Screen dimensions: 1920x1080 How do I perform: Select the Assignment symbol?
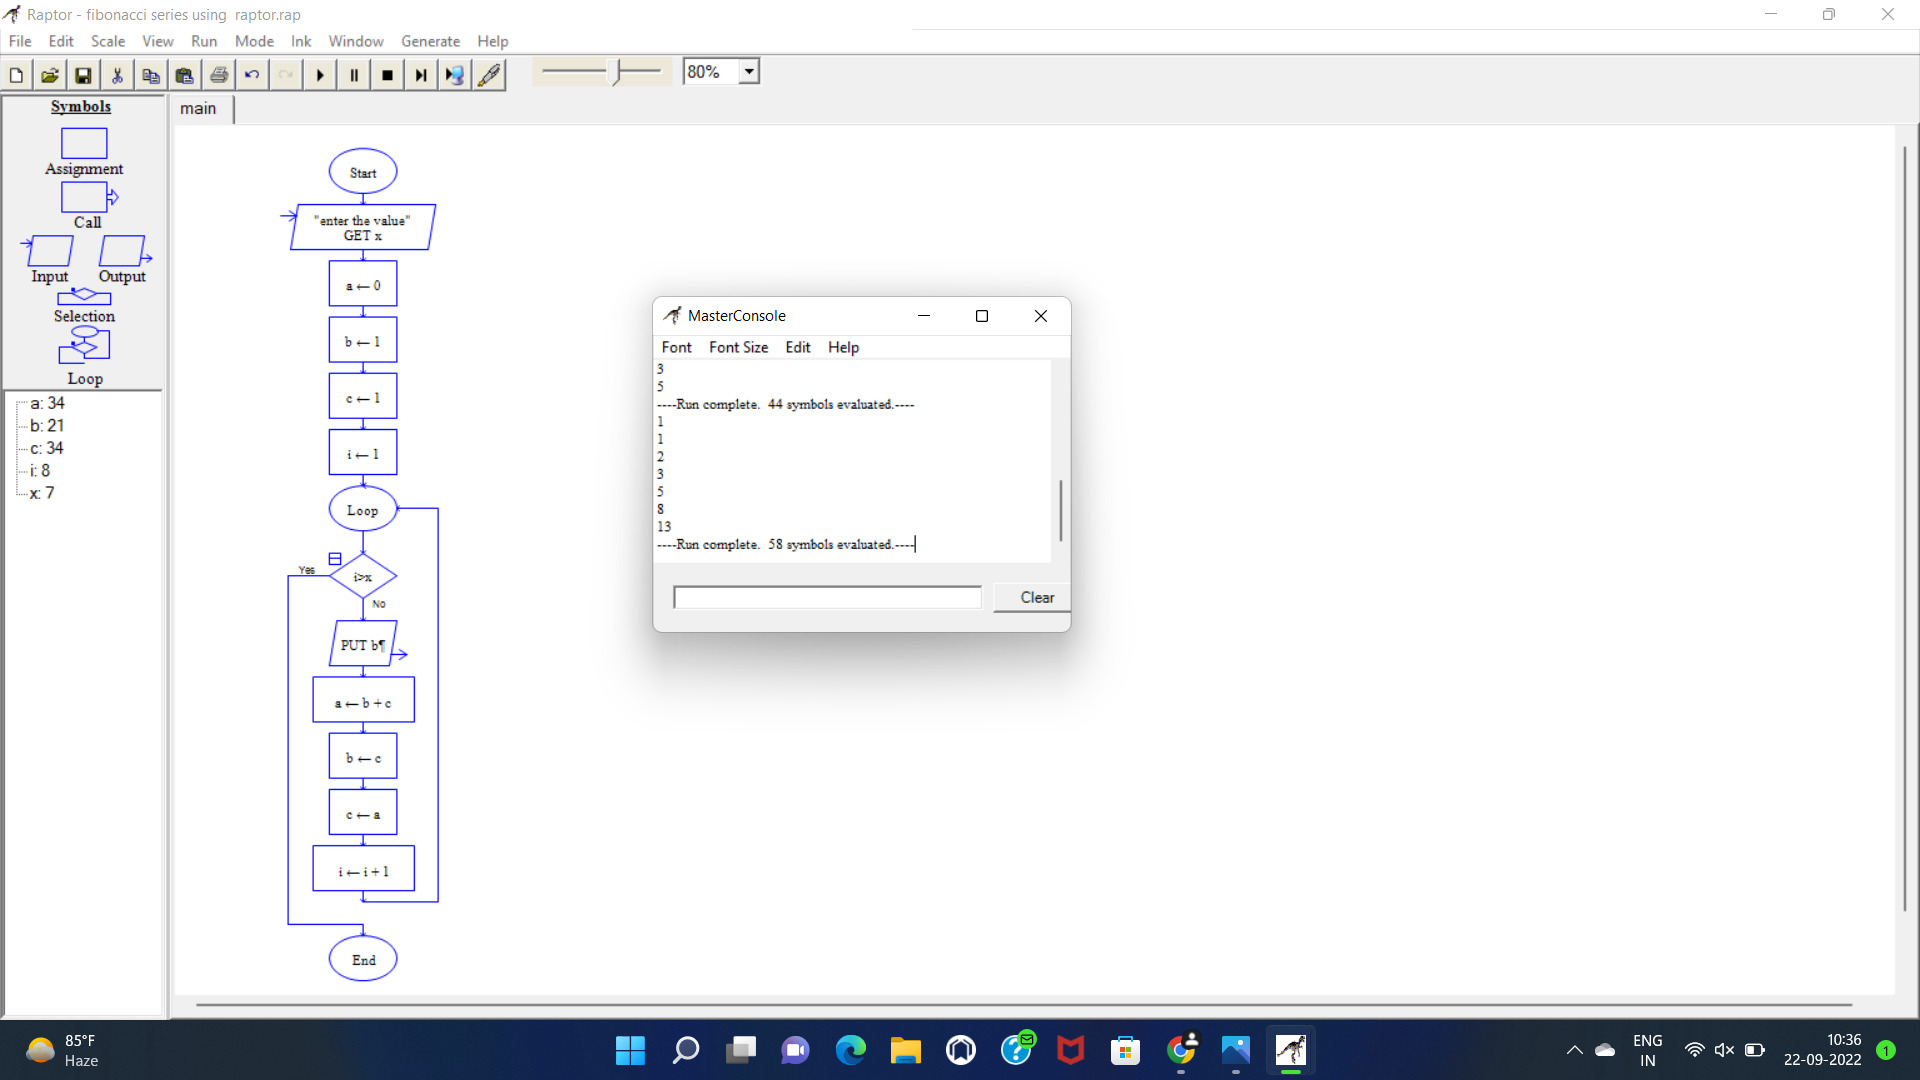[x=83, y=143]
